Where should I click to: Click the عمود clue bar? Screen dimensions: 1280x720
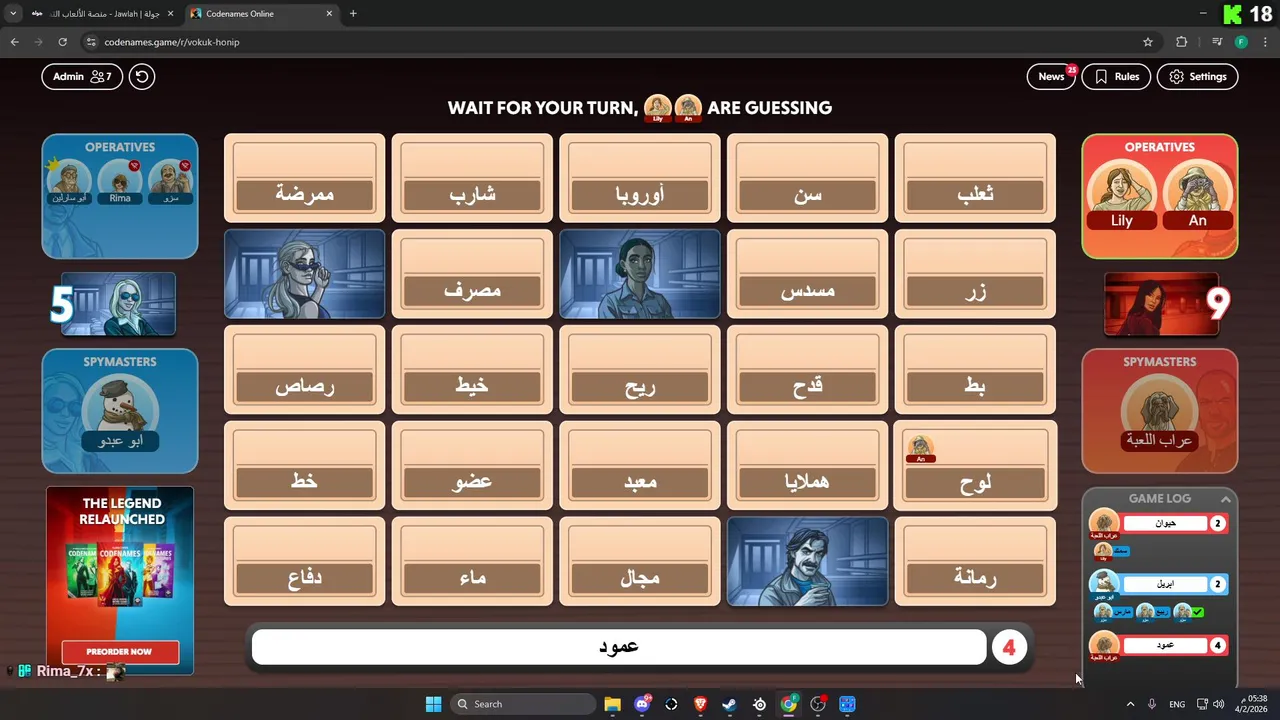click(619, 647)
